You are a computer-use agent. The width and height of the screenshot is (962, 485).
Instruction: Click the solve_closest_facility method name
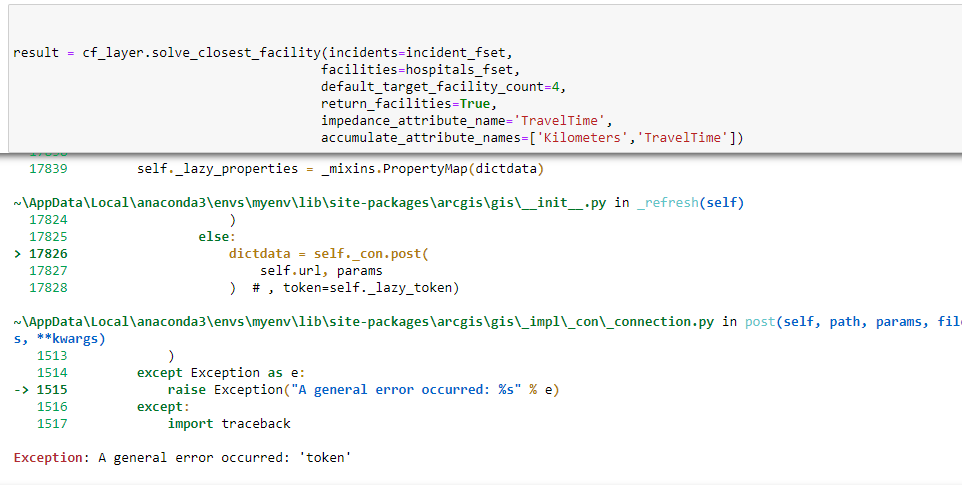[228, 52]
